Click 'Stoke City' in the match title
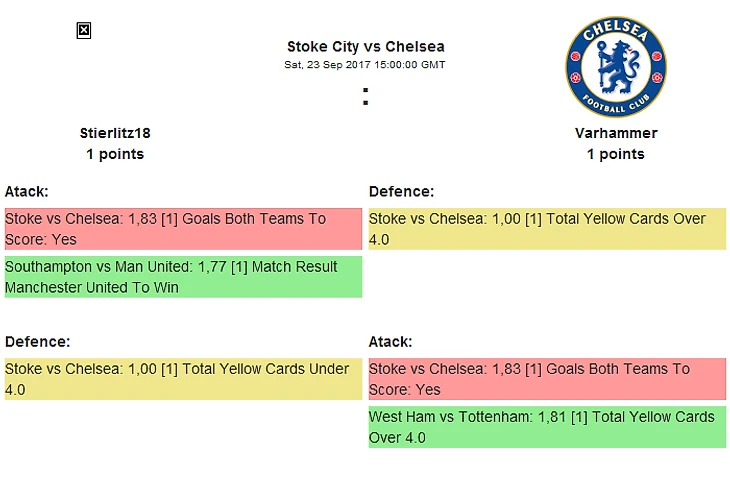 317,47
